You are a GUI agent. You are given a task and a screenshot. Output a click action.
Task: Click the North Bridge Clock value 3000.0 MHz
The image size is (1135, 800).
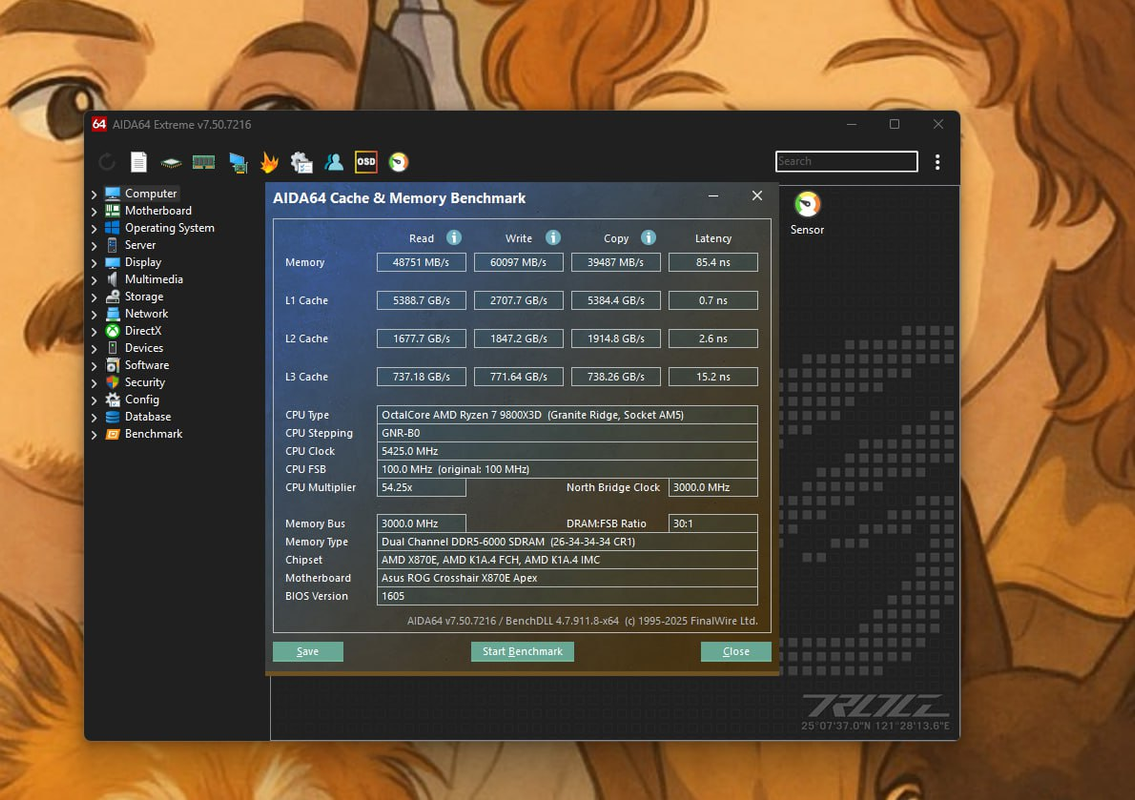pos(713,487)
